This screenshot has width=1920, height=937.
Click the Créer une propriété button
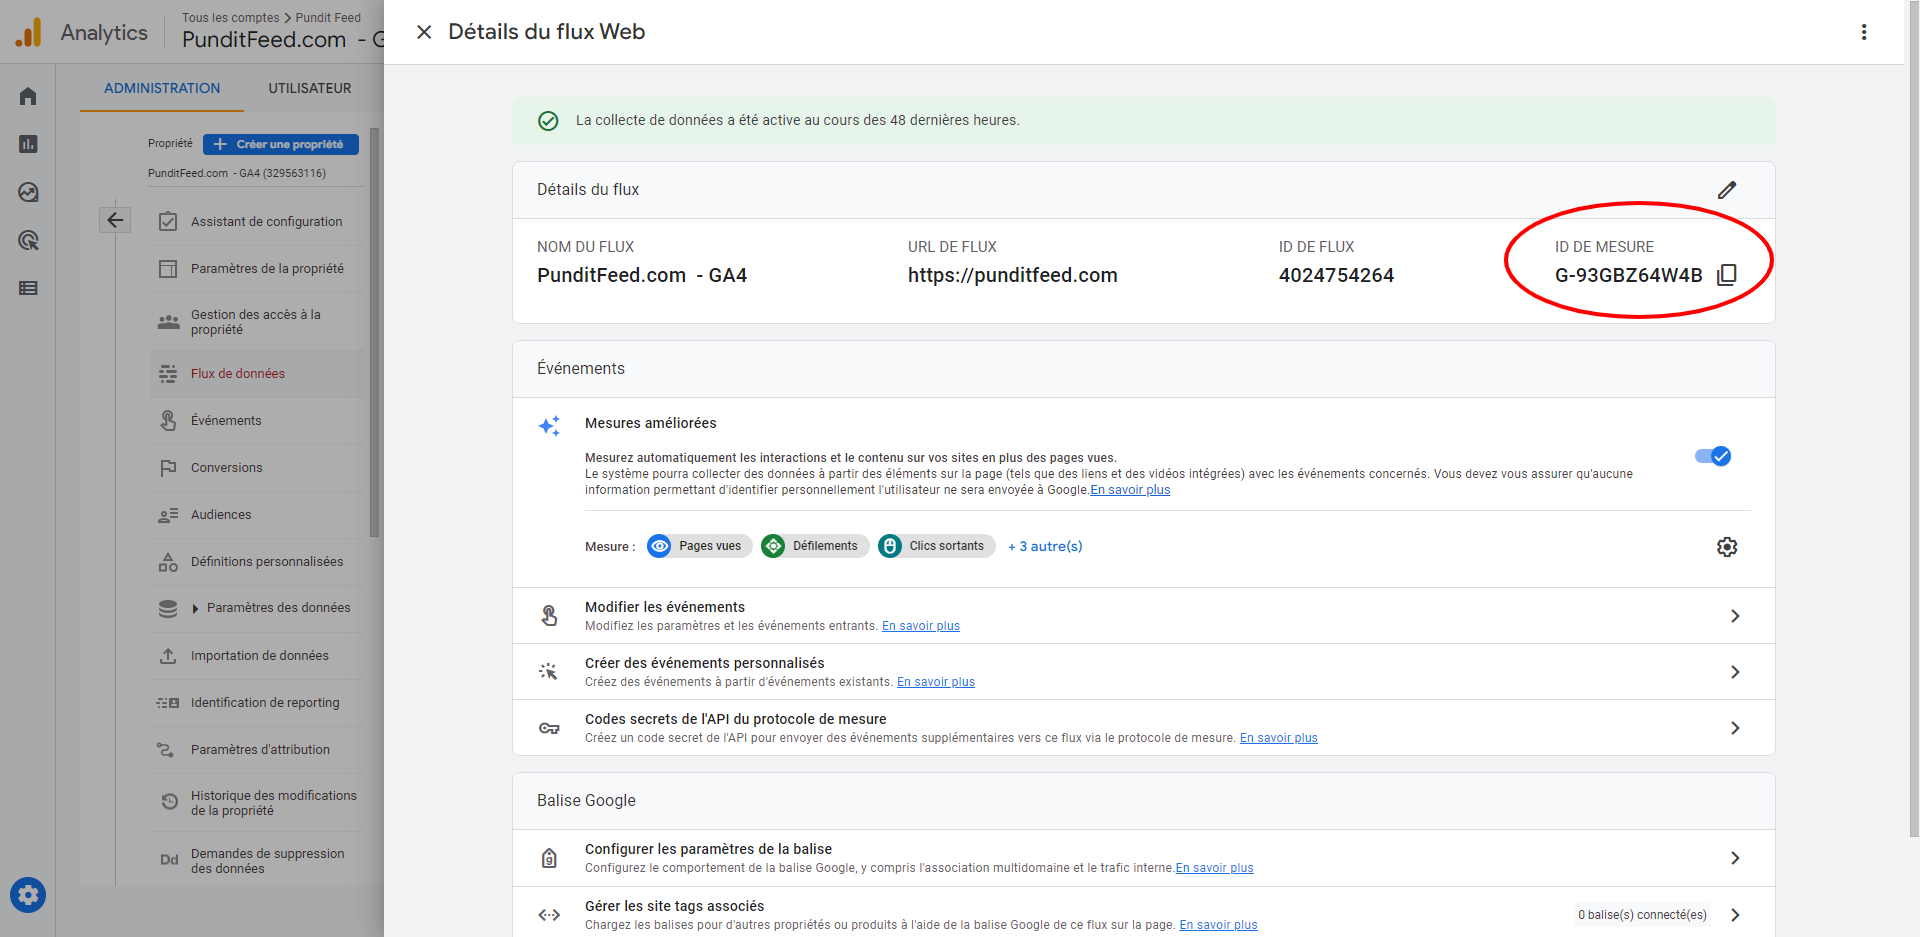click(x=281, y=144)
